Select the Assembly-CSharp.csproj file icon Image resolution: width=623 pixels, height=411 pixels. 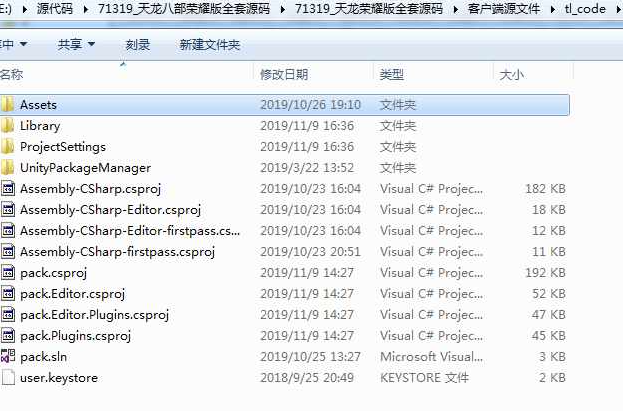(8, 189)
